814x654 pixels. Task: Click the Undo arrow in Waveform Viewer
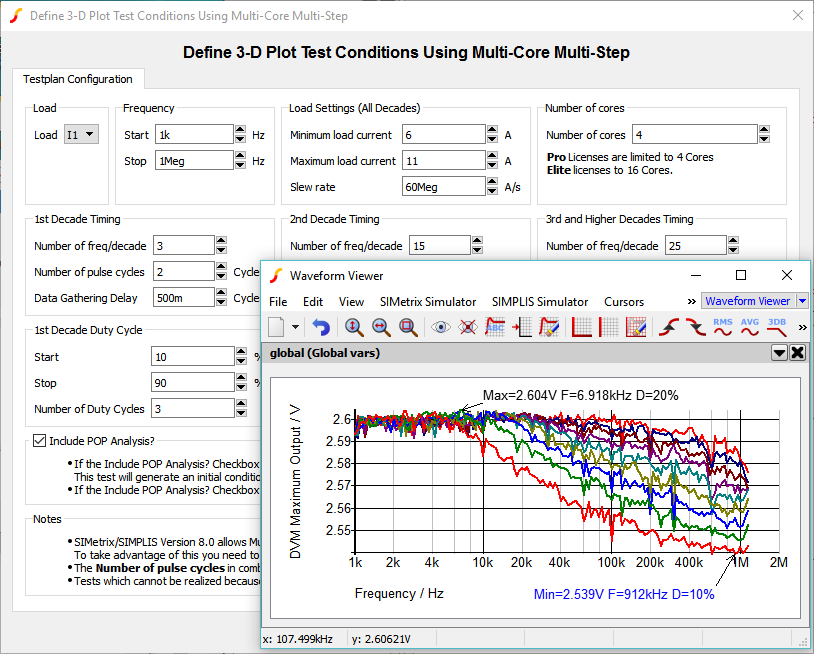[x=318, y=326]
